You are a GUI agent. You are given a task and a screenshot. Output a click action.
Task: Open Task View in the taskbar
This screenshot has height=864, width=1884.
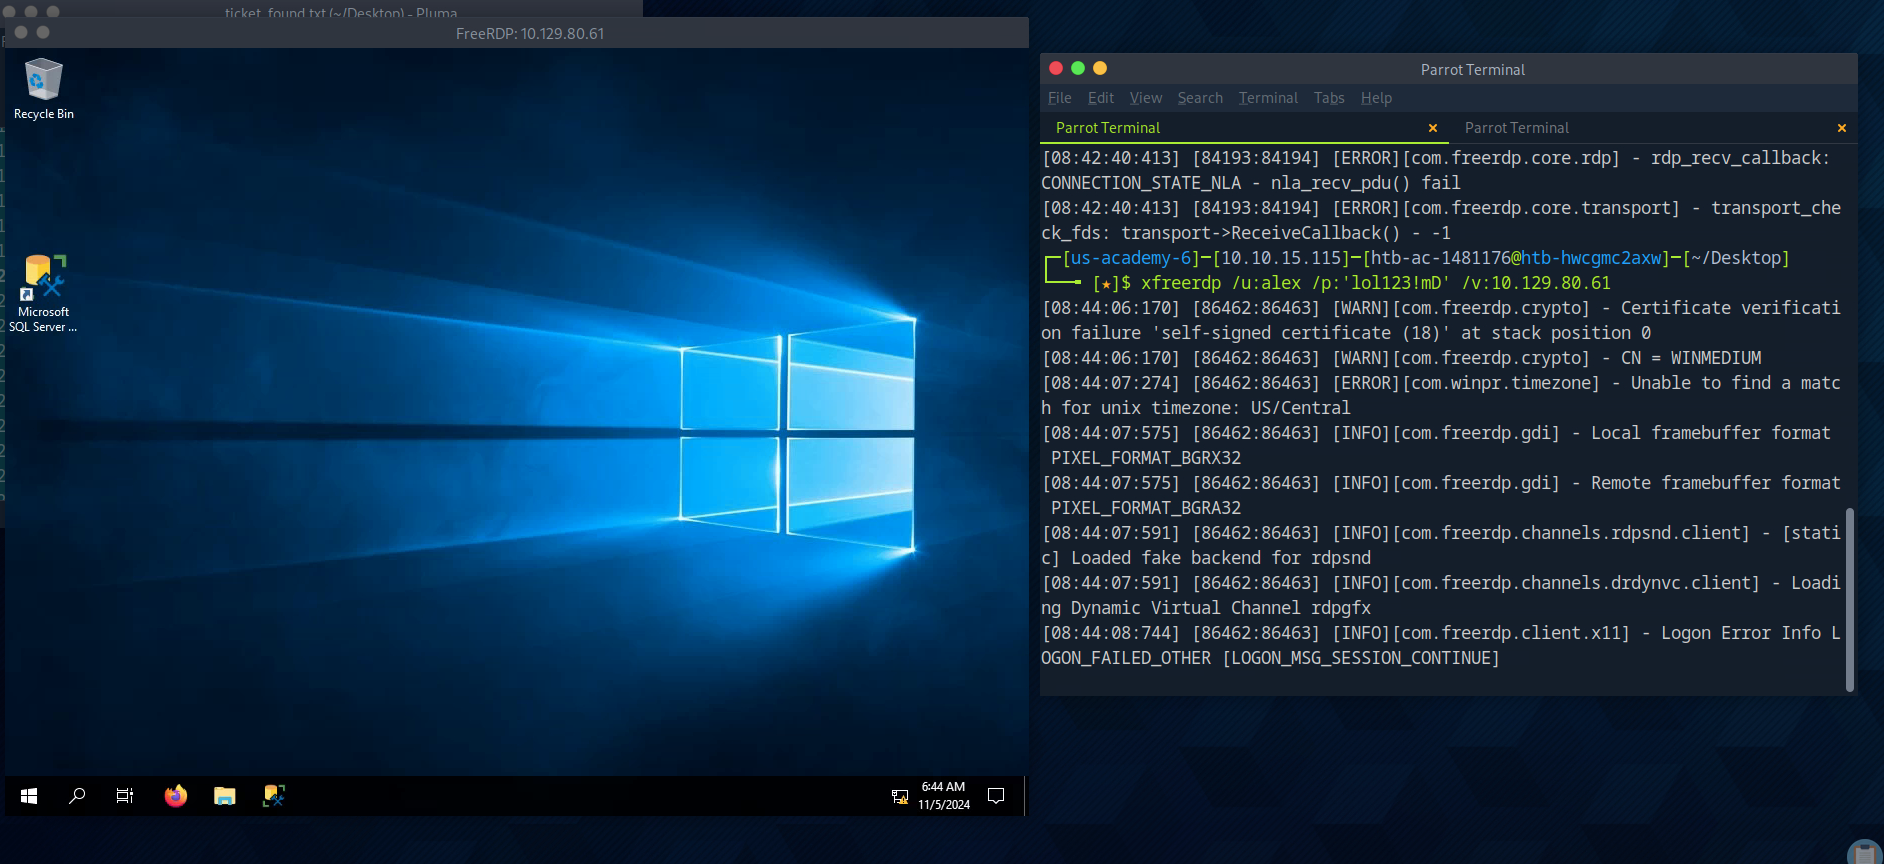tap(125, 796)
